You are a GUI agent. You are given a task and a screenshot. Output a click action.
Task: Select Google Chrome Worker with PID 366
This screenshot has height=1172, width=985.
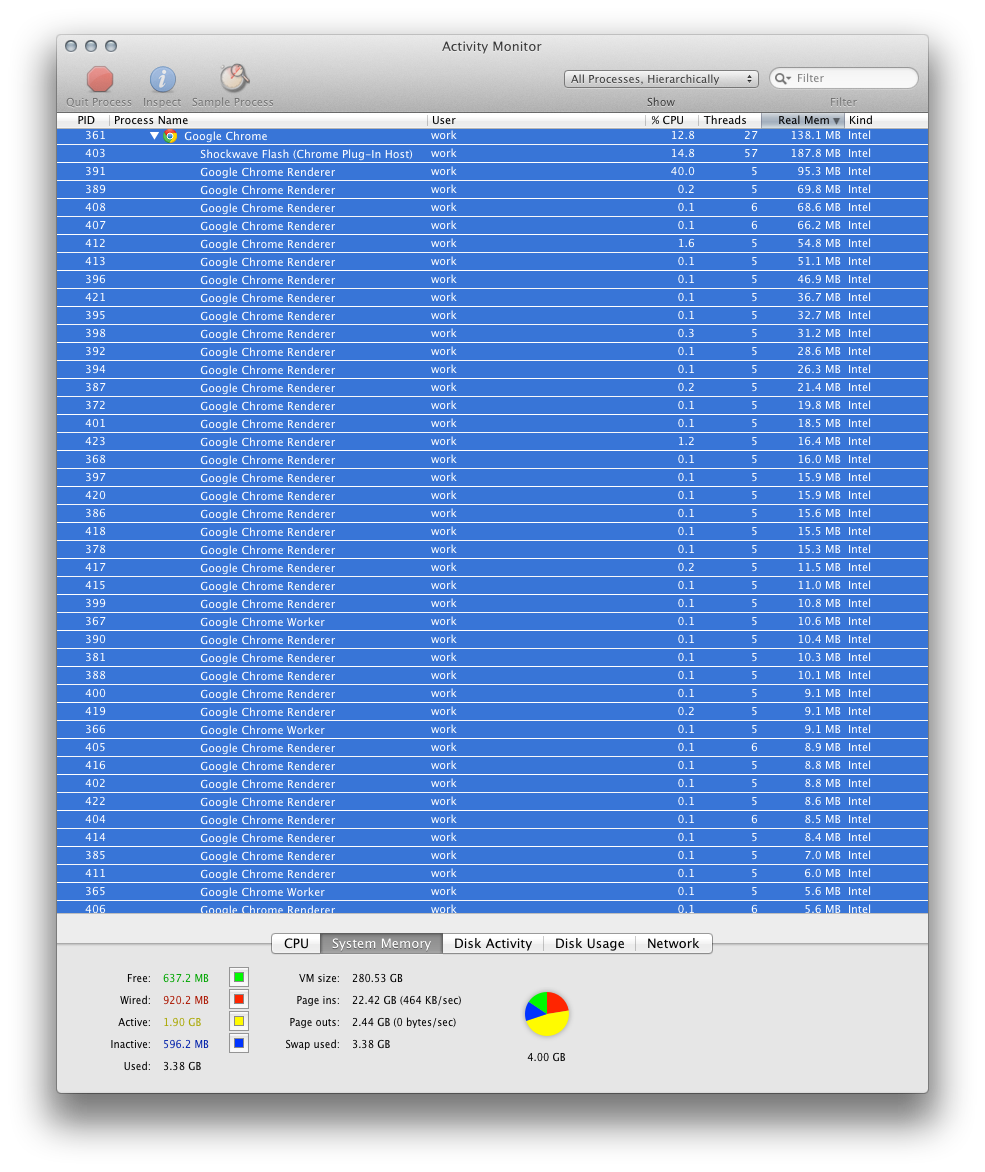(492, 730)
